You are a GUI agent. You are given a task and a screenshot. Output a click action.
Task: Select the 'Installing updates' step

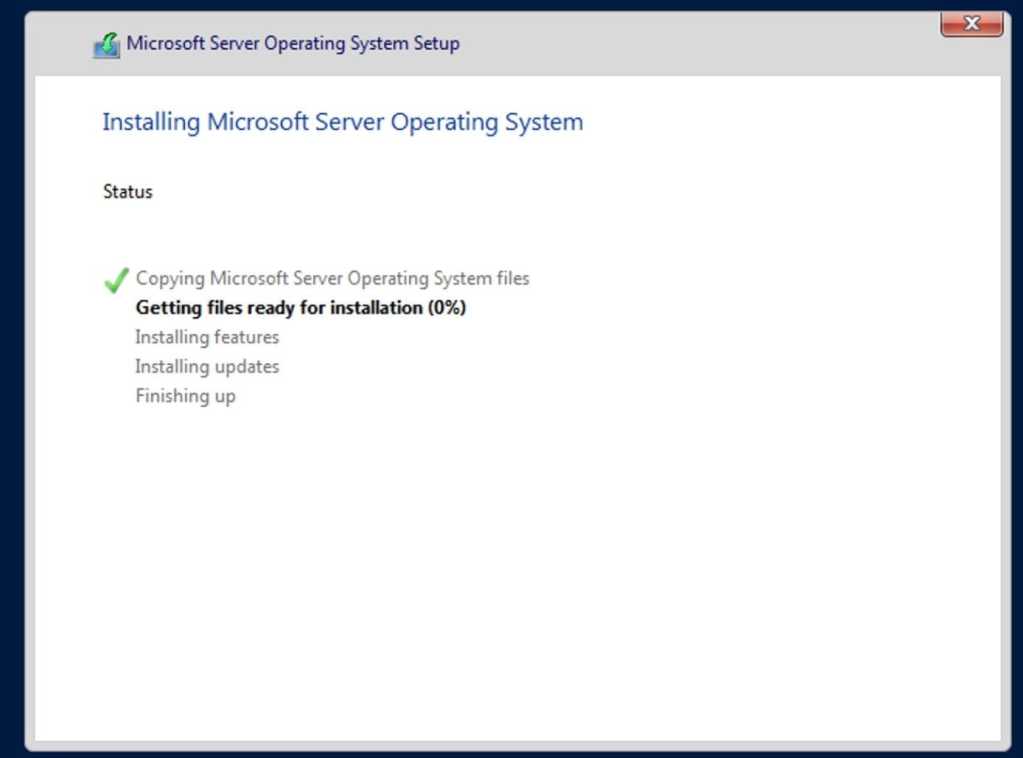pos(206,366)
